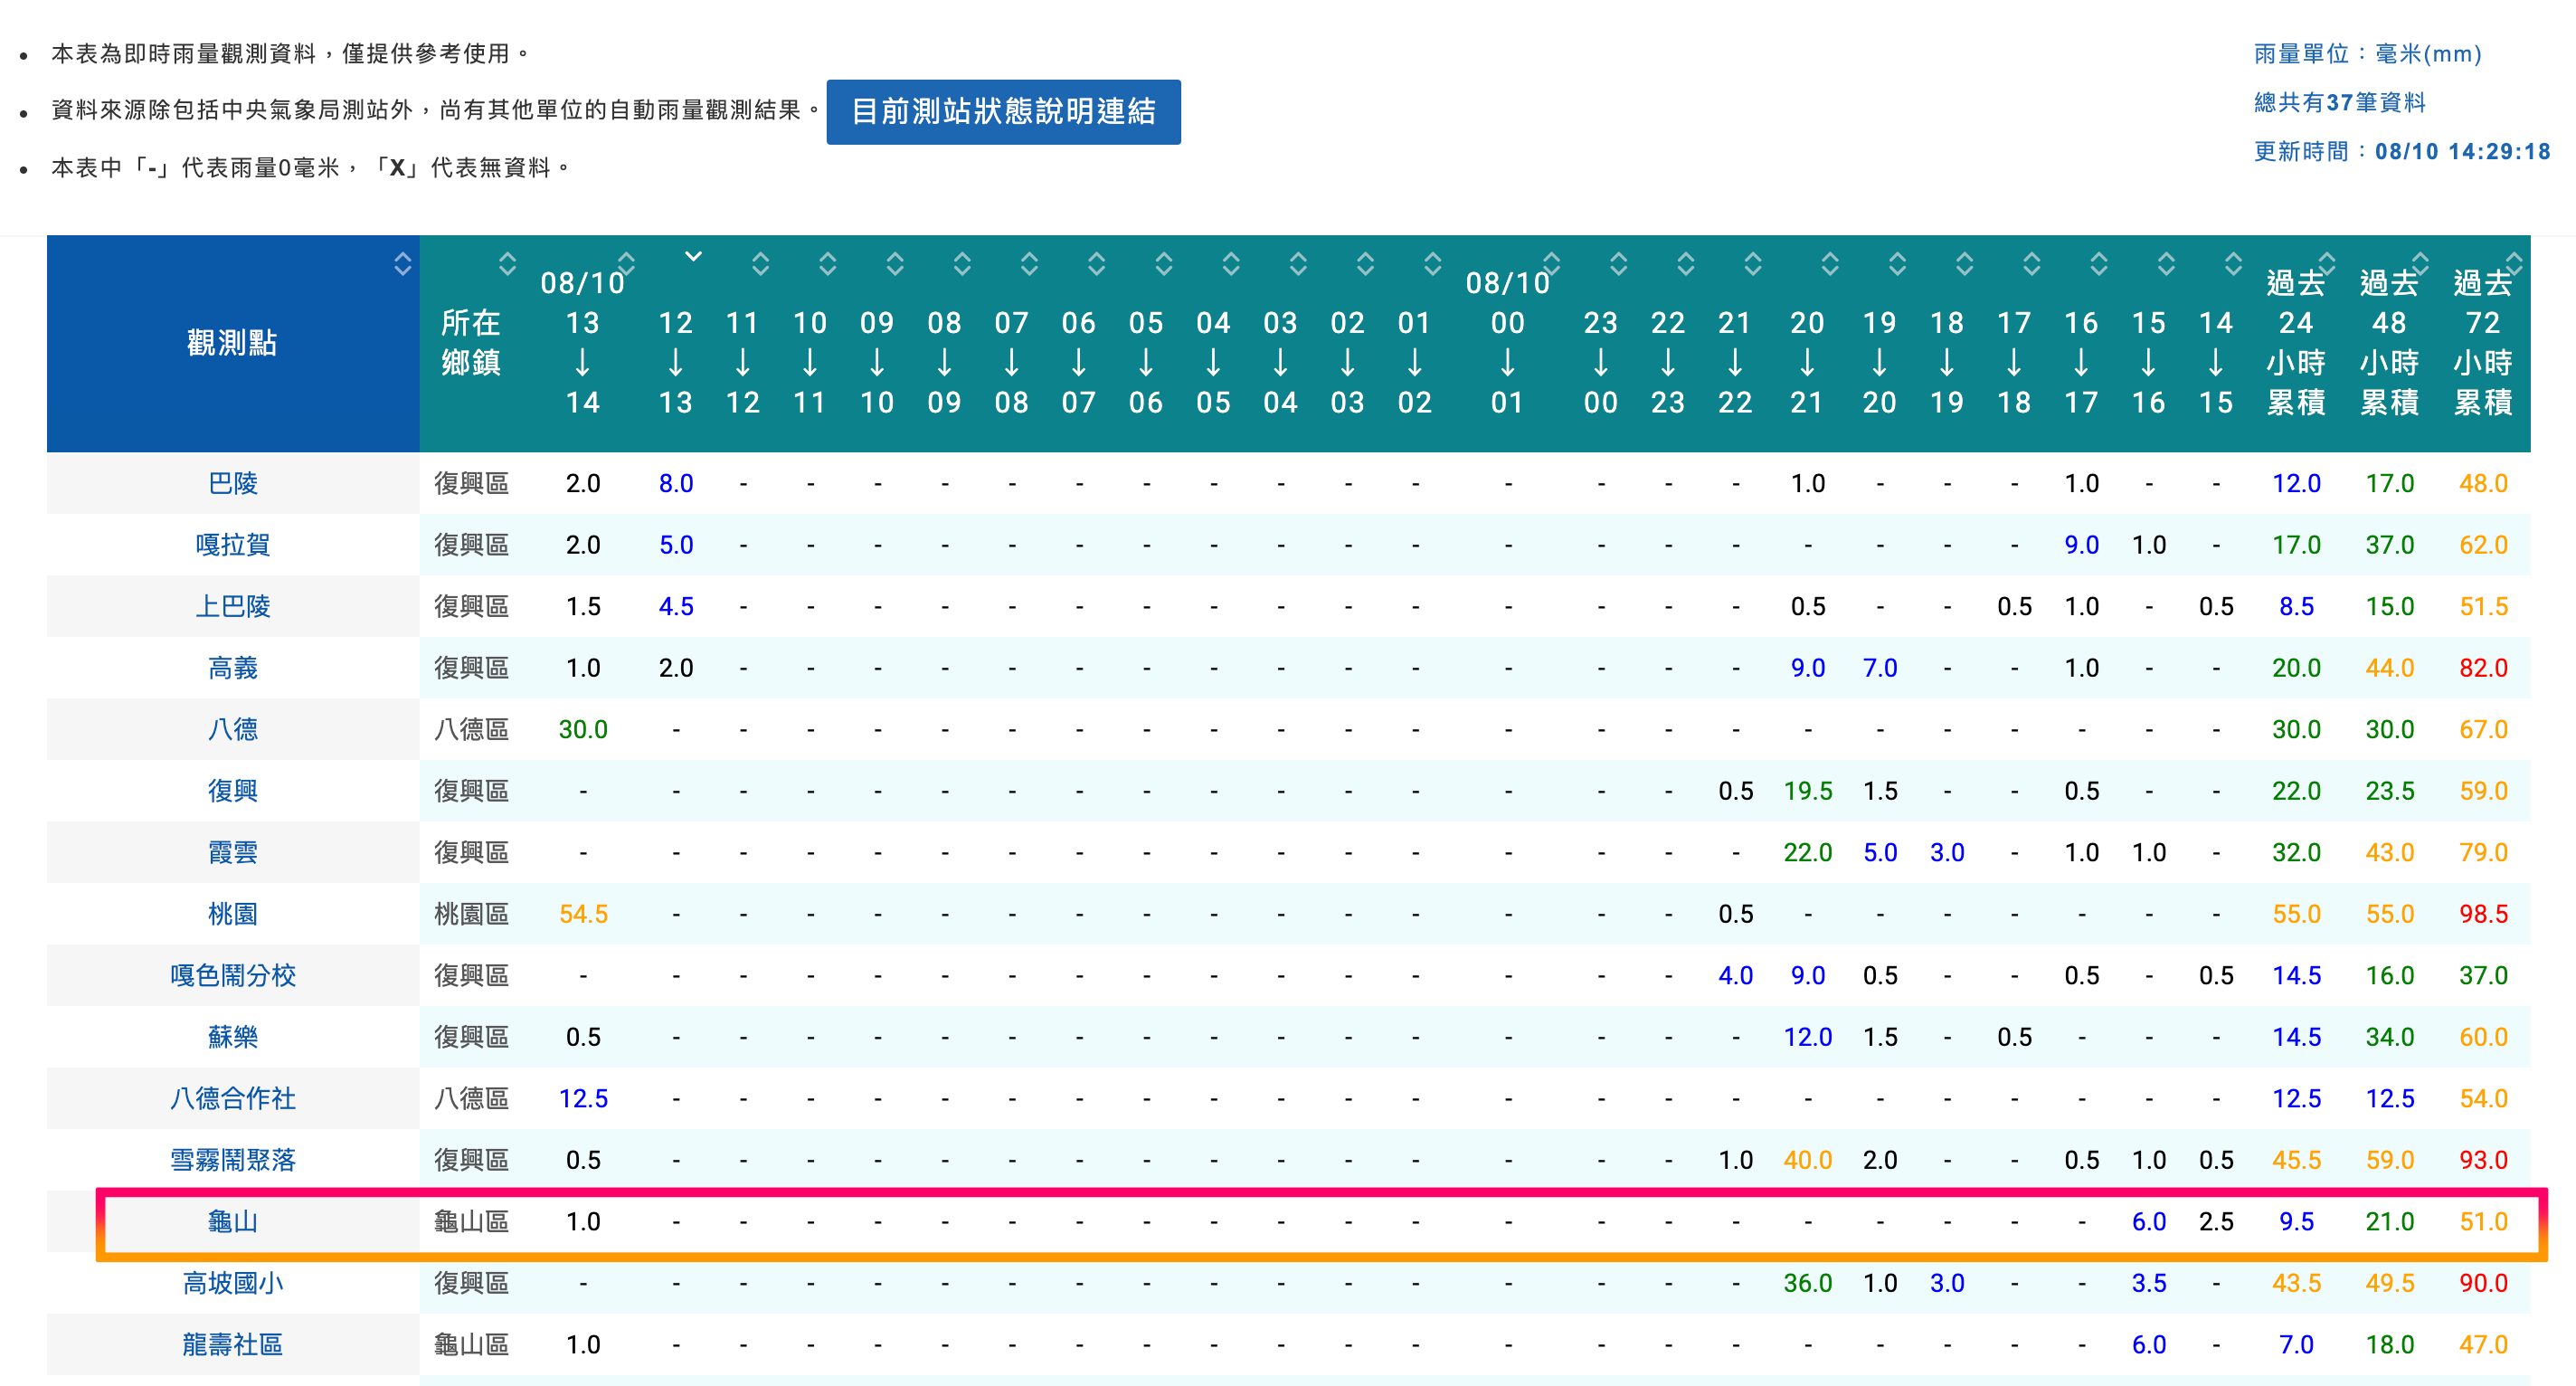Sort by the 13→14 hour column
This screenshot has height=1386, width=2576.
pyautogui.click(x=626, y=264)
